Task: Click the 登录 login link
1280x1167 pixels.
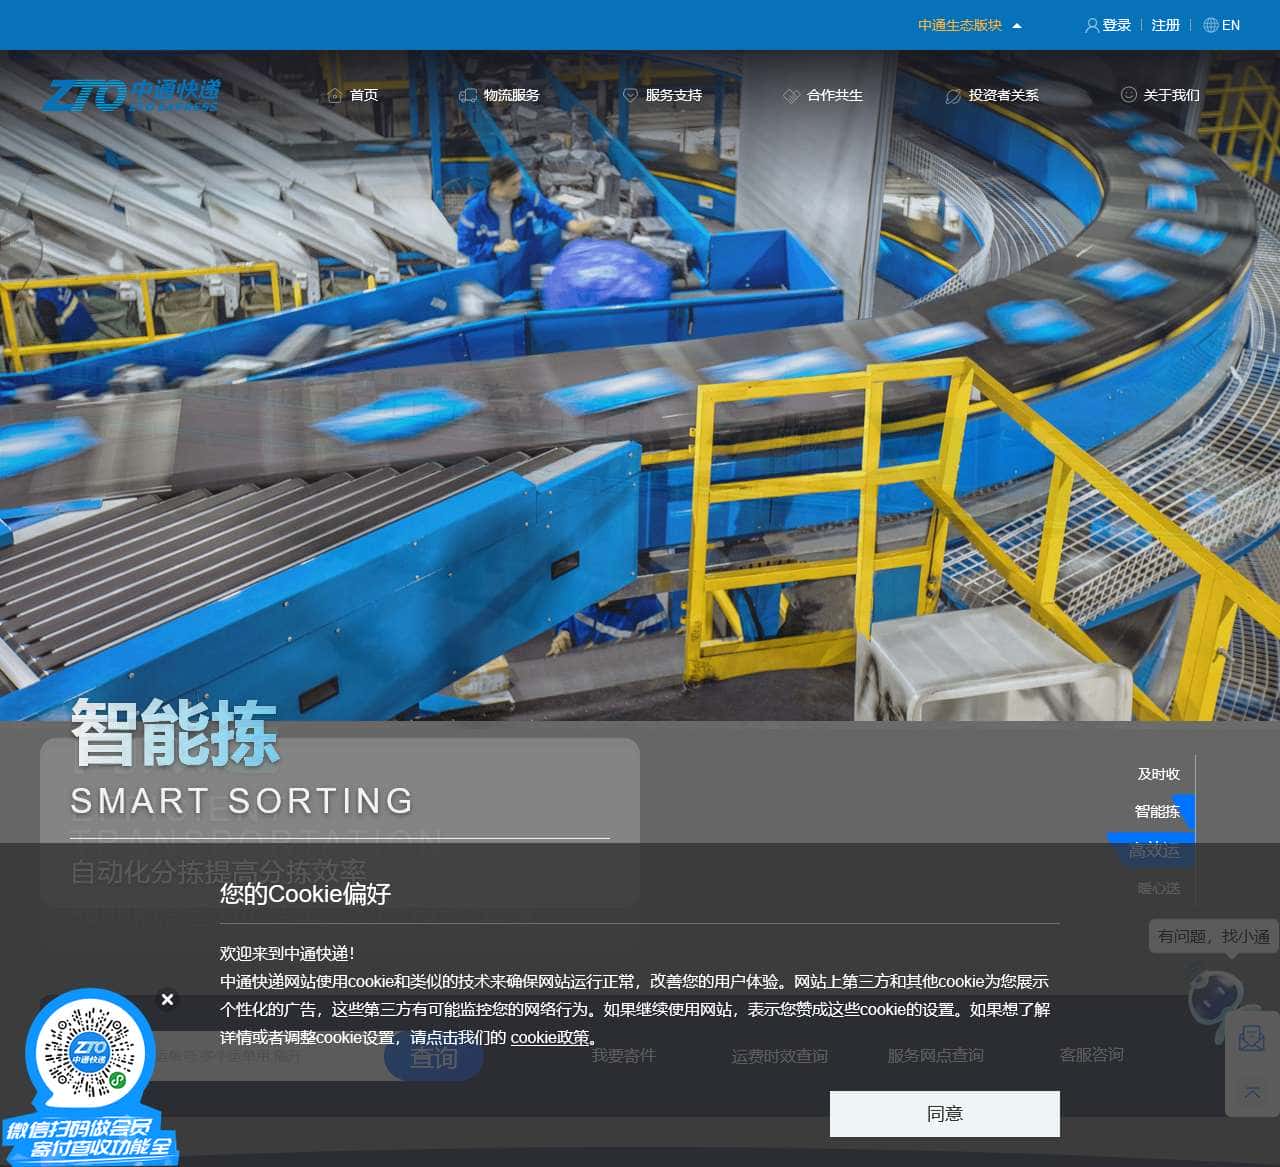Action: click(x=1117, y=25)
